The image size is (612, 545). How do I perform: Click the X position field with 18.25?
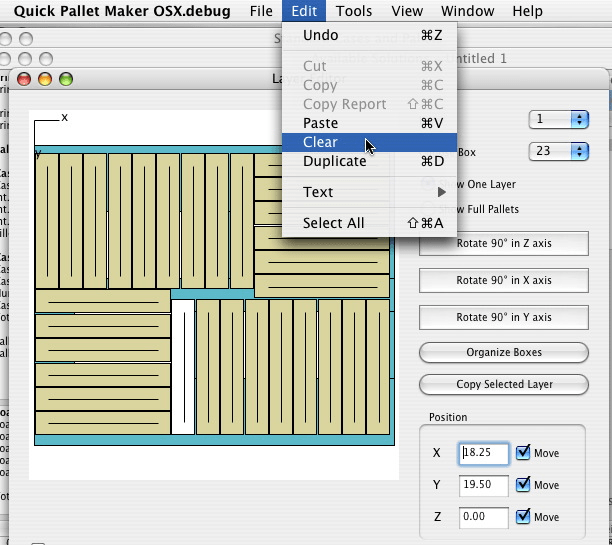484,453
